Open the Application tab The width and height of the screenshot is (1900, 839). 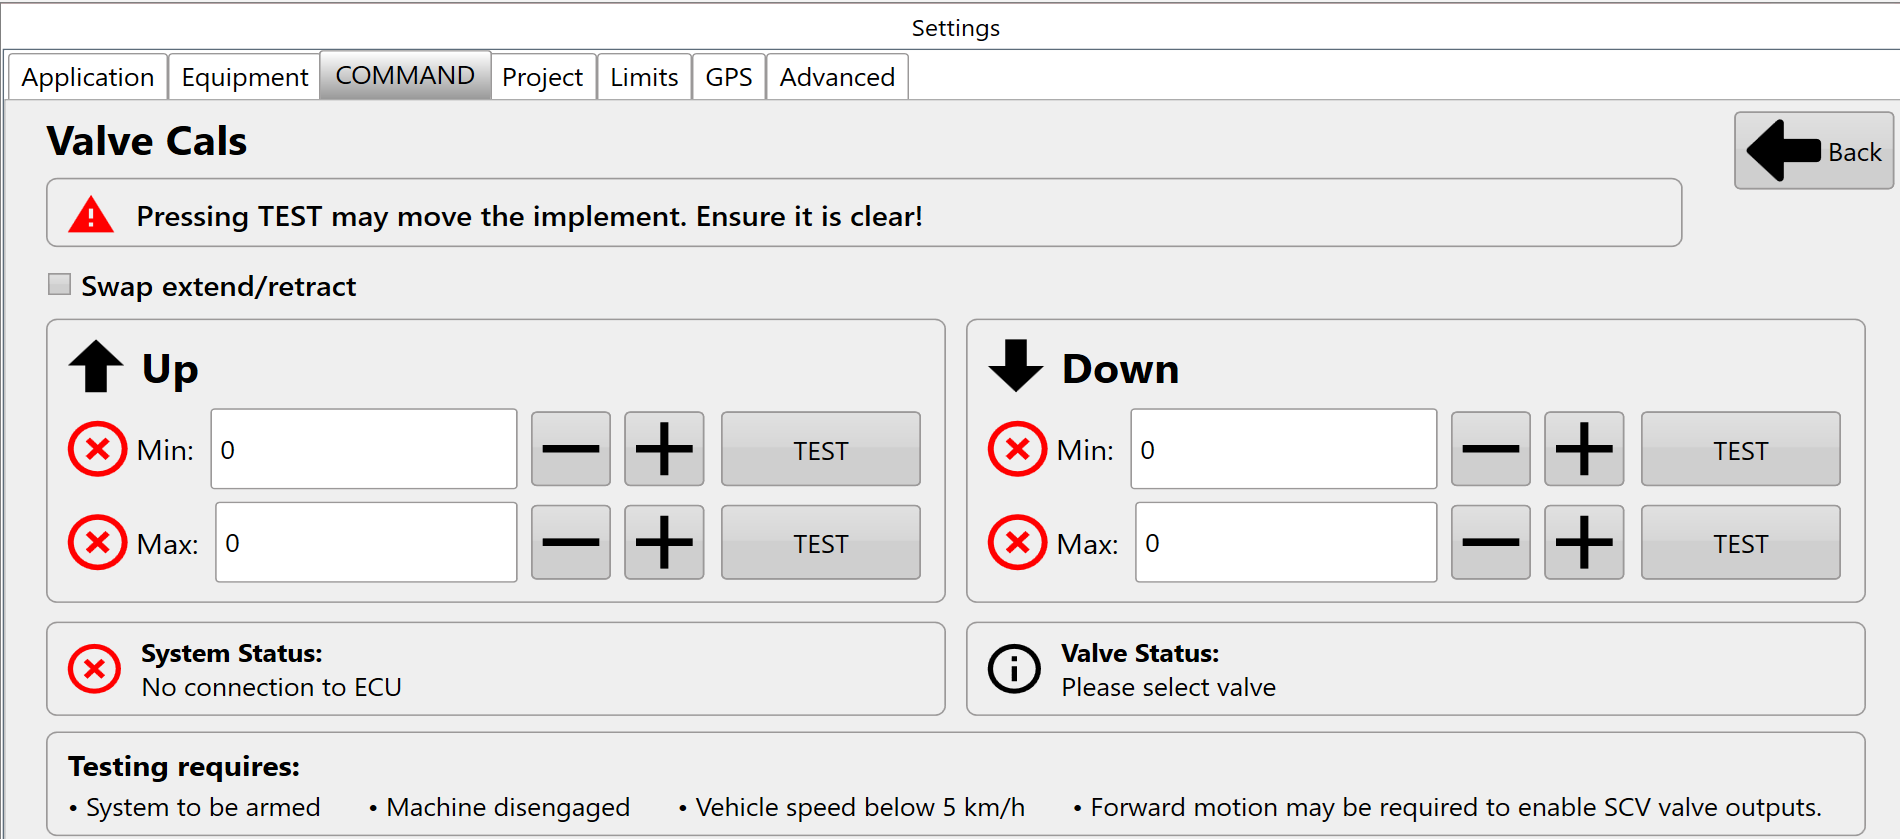point(88,77)
